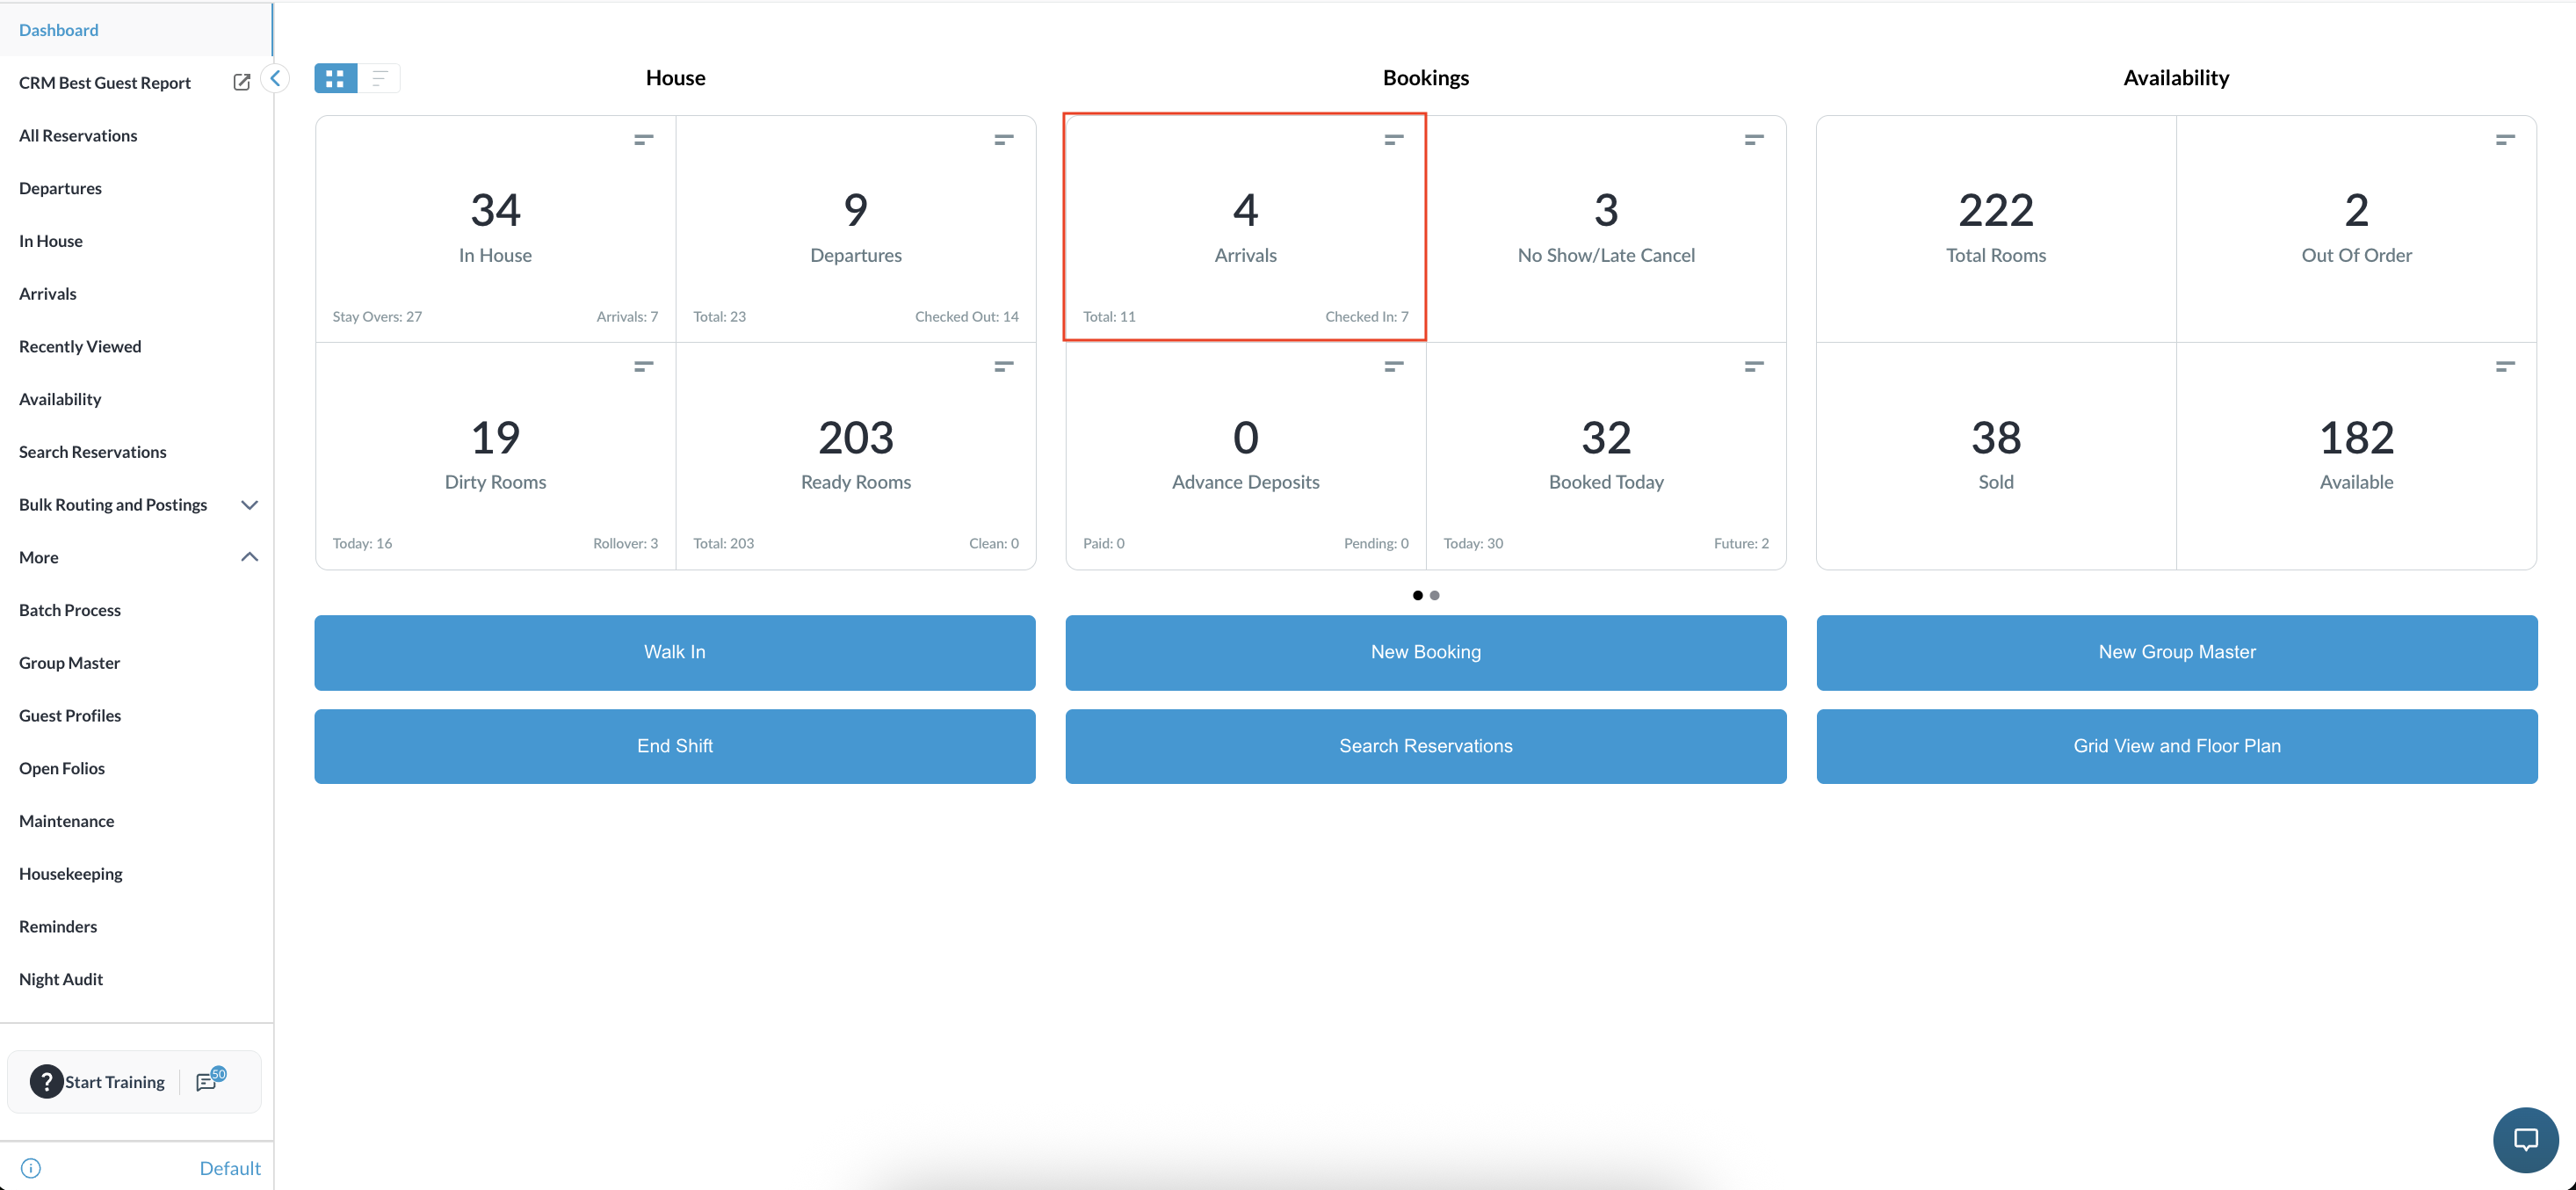Click the Default link

point(230,1168)
